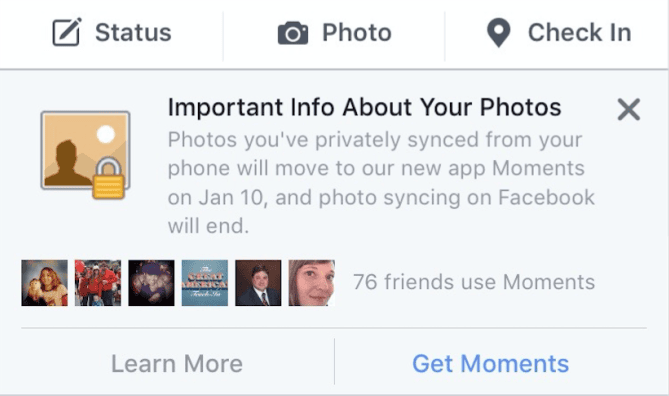Open The Great American thumbnail

(x=205, y=283)
